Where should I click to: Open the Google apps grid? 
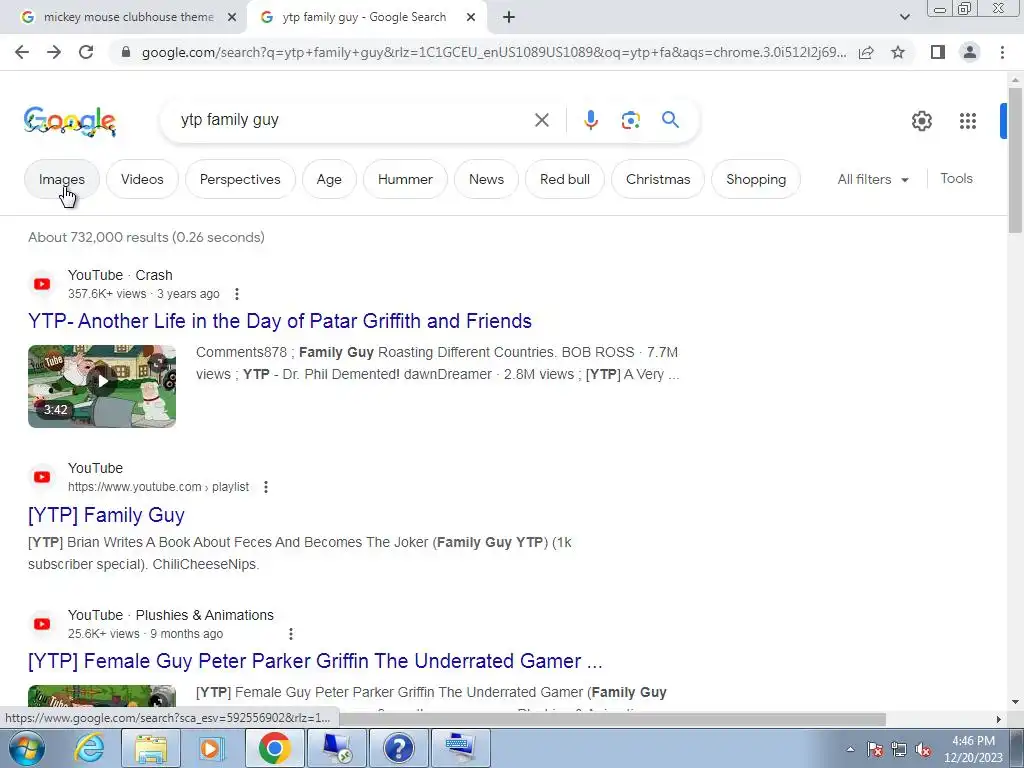[x=968, y=121]
